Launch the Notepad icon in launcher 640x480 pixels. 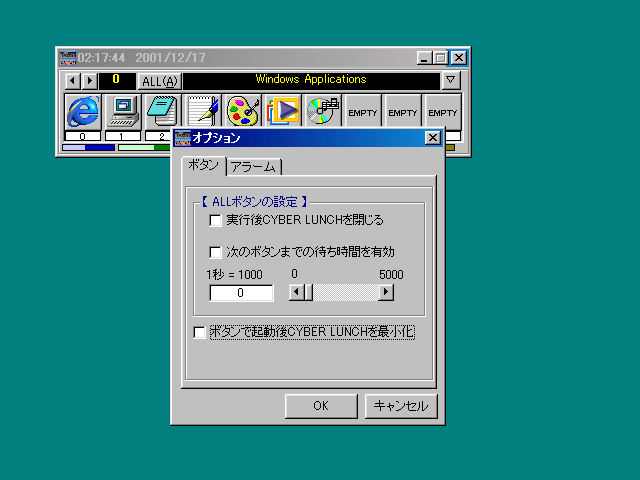163,111
